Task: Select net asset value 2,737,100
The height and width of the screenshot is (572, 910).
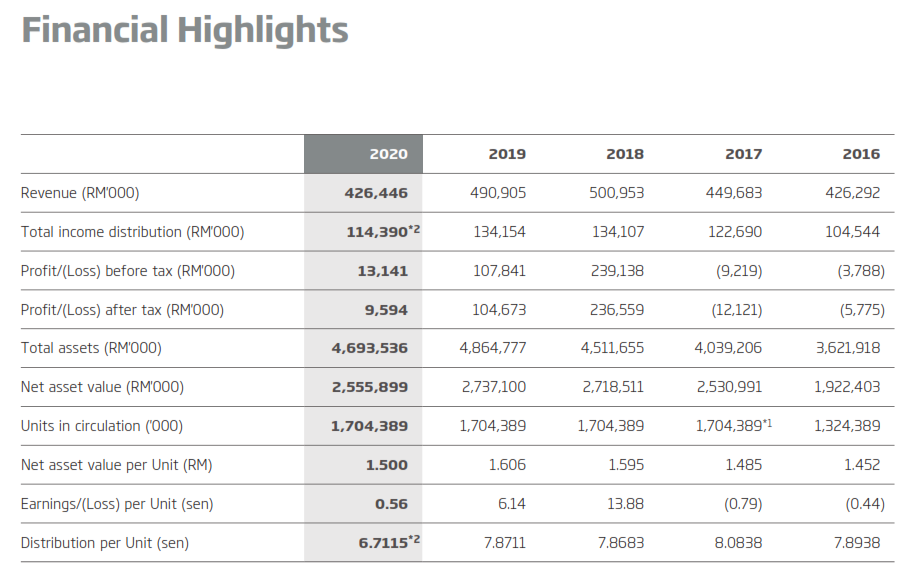Action: [x=494, y=387]
